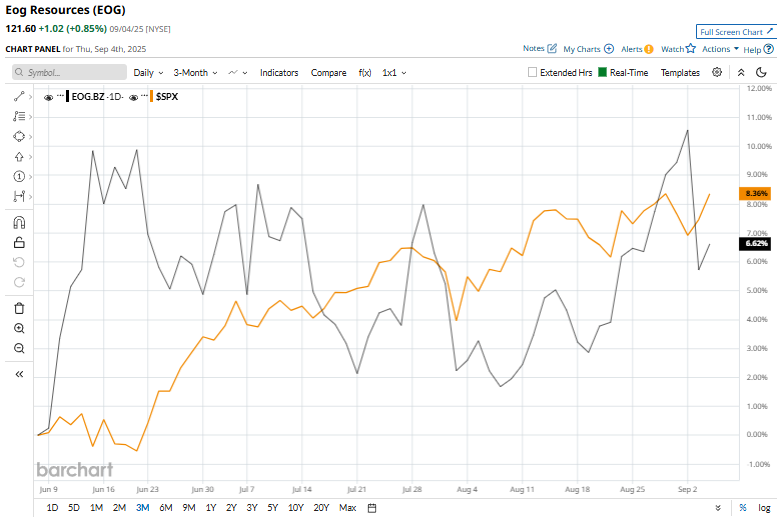This screenshot has height=521, width=777.
Task: Select the Max time range
Action: (347, 508)
